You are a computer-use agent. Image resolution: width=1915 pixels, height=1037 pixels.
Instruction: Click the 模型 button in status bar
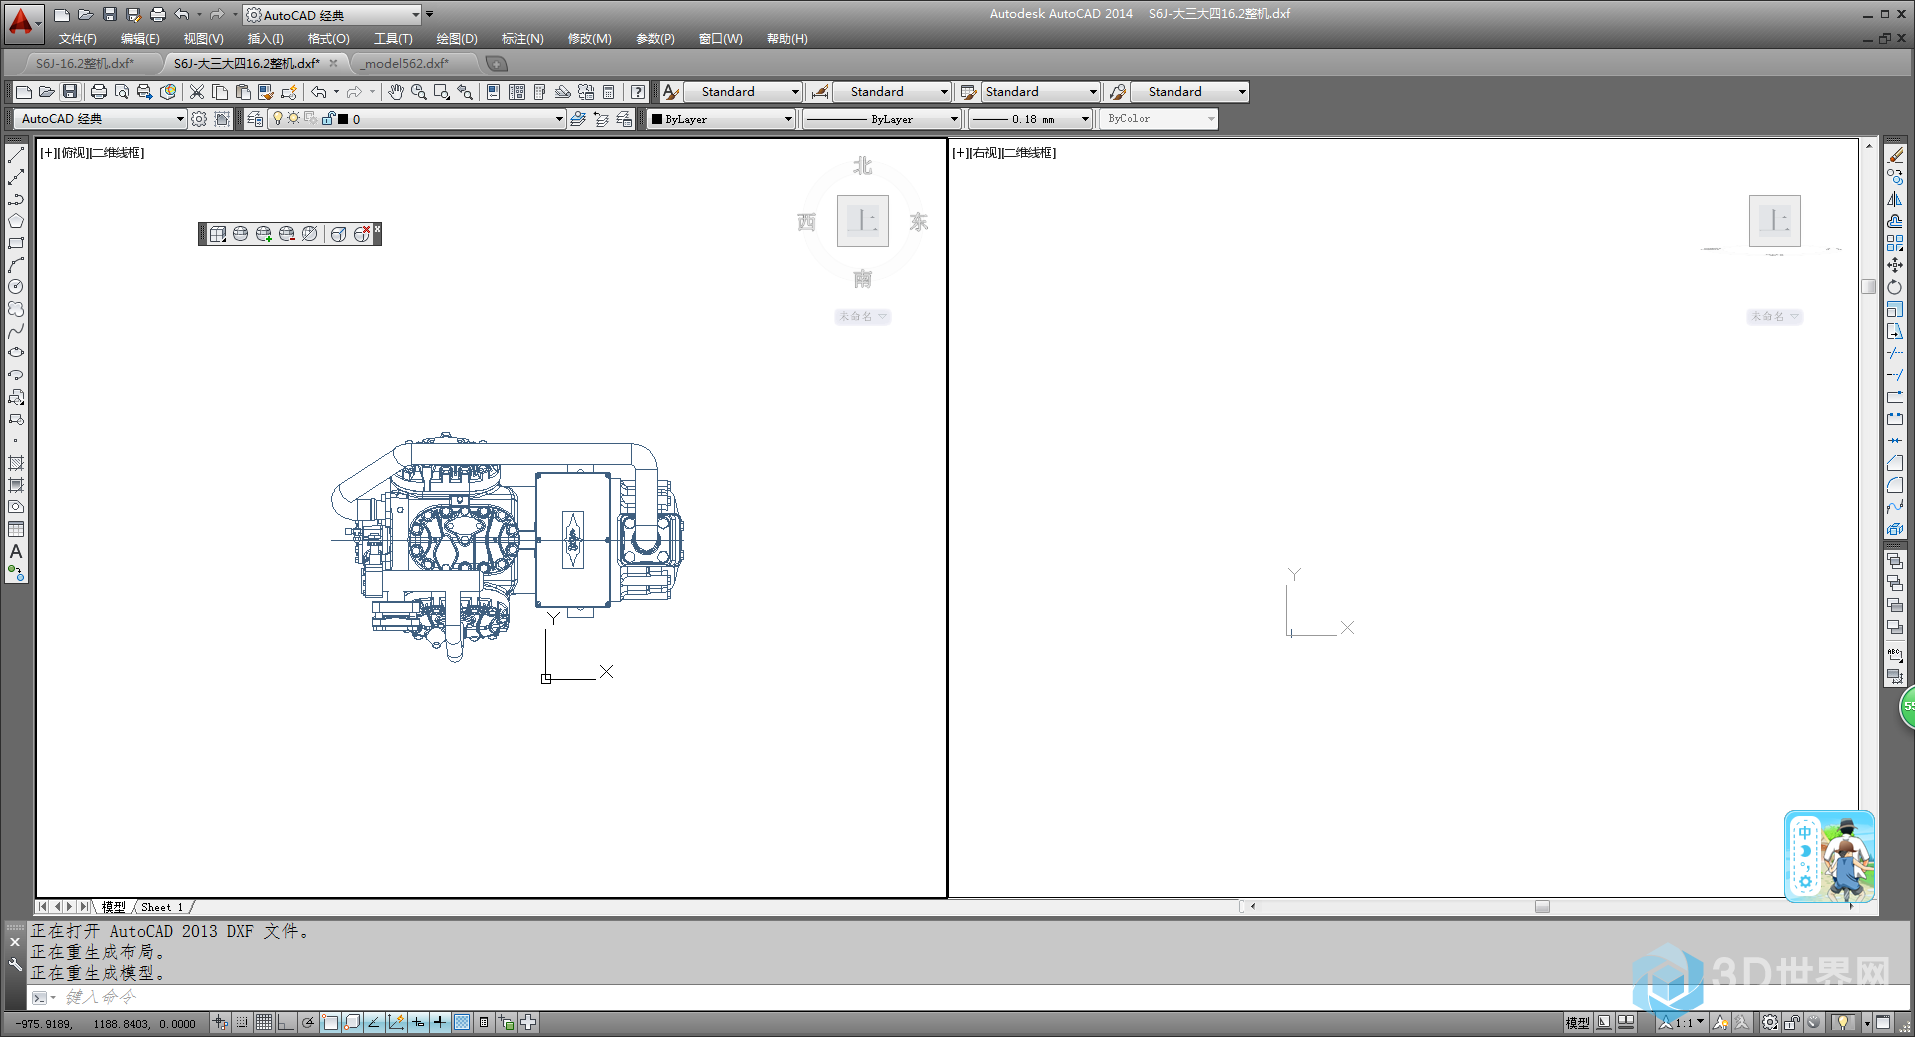1577,1022
